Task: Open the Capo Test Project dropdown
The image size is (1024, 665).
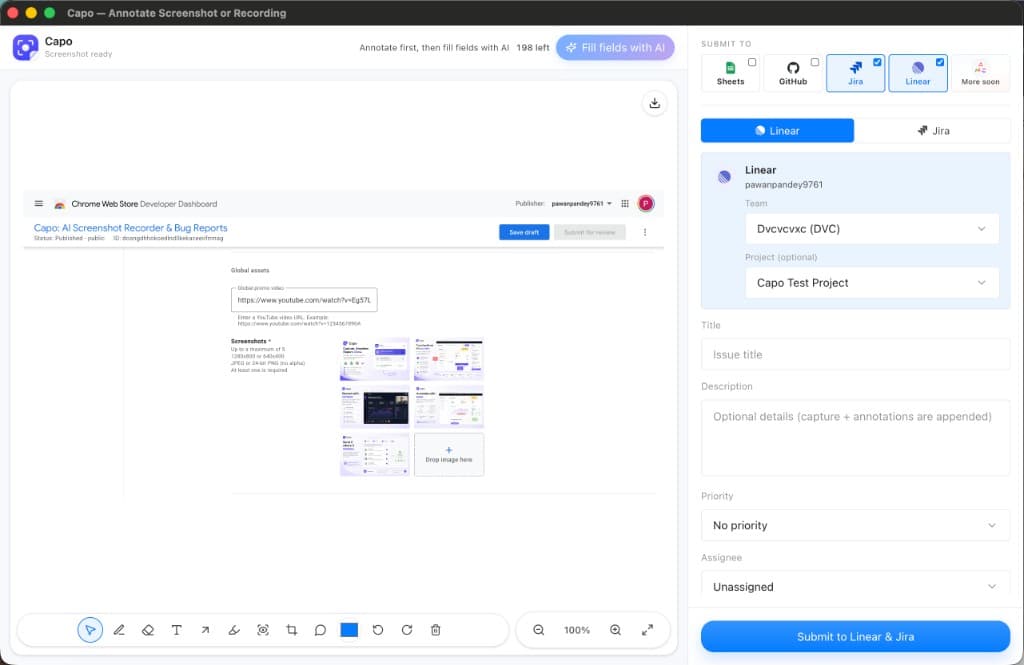Action: point(872,283)
